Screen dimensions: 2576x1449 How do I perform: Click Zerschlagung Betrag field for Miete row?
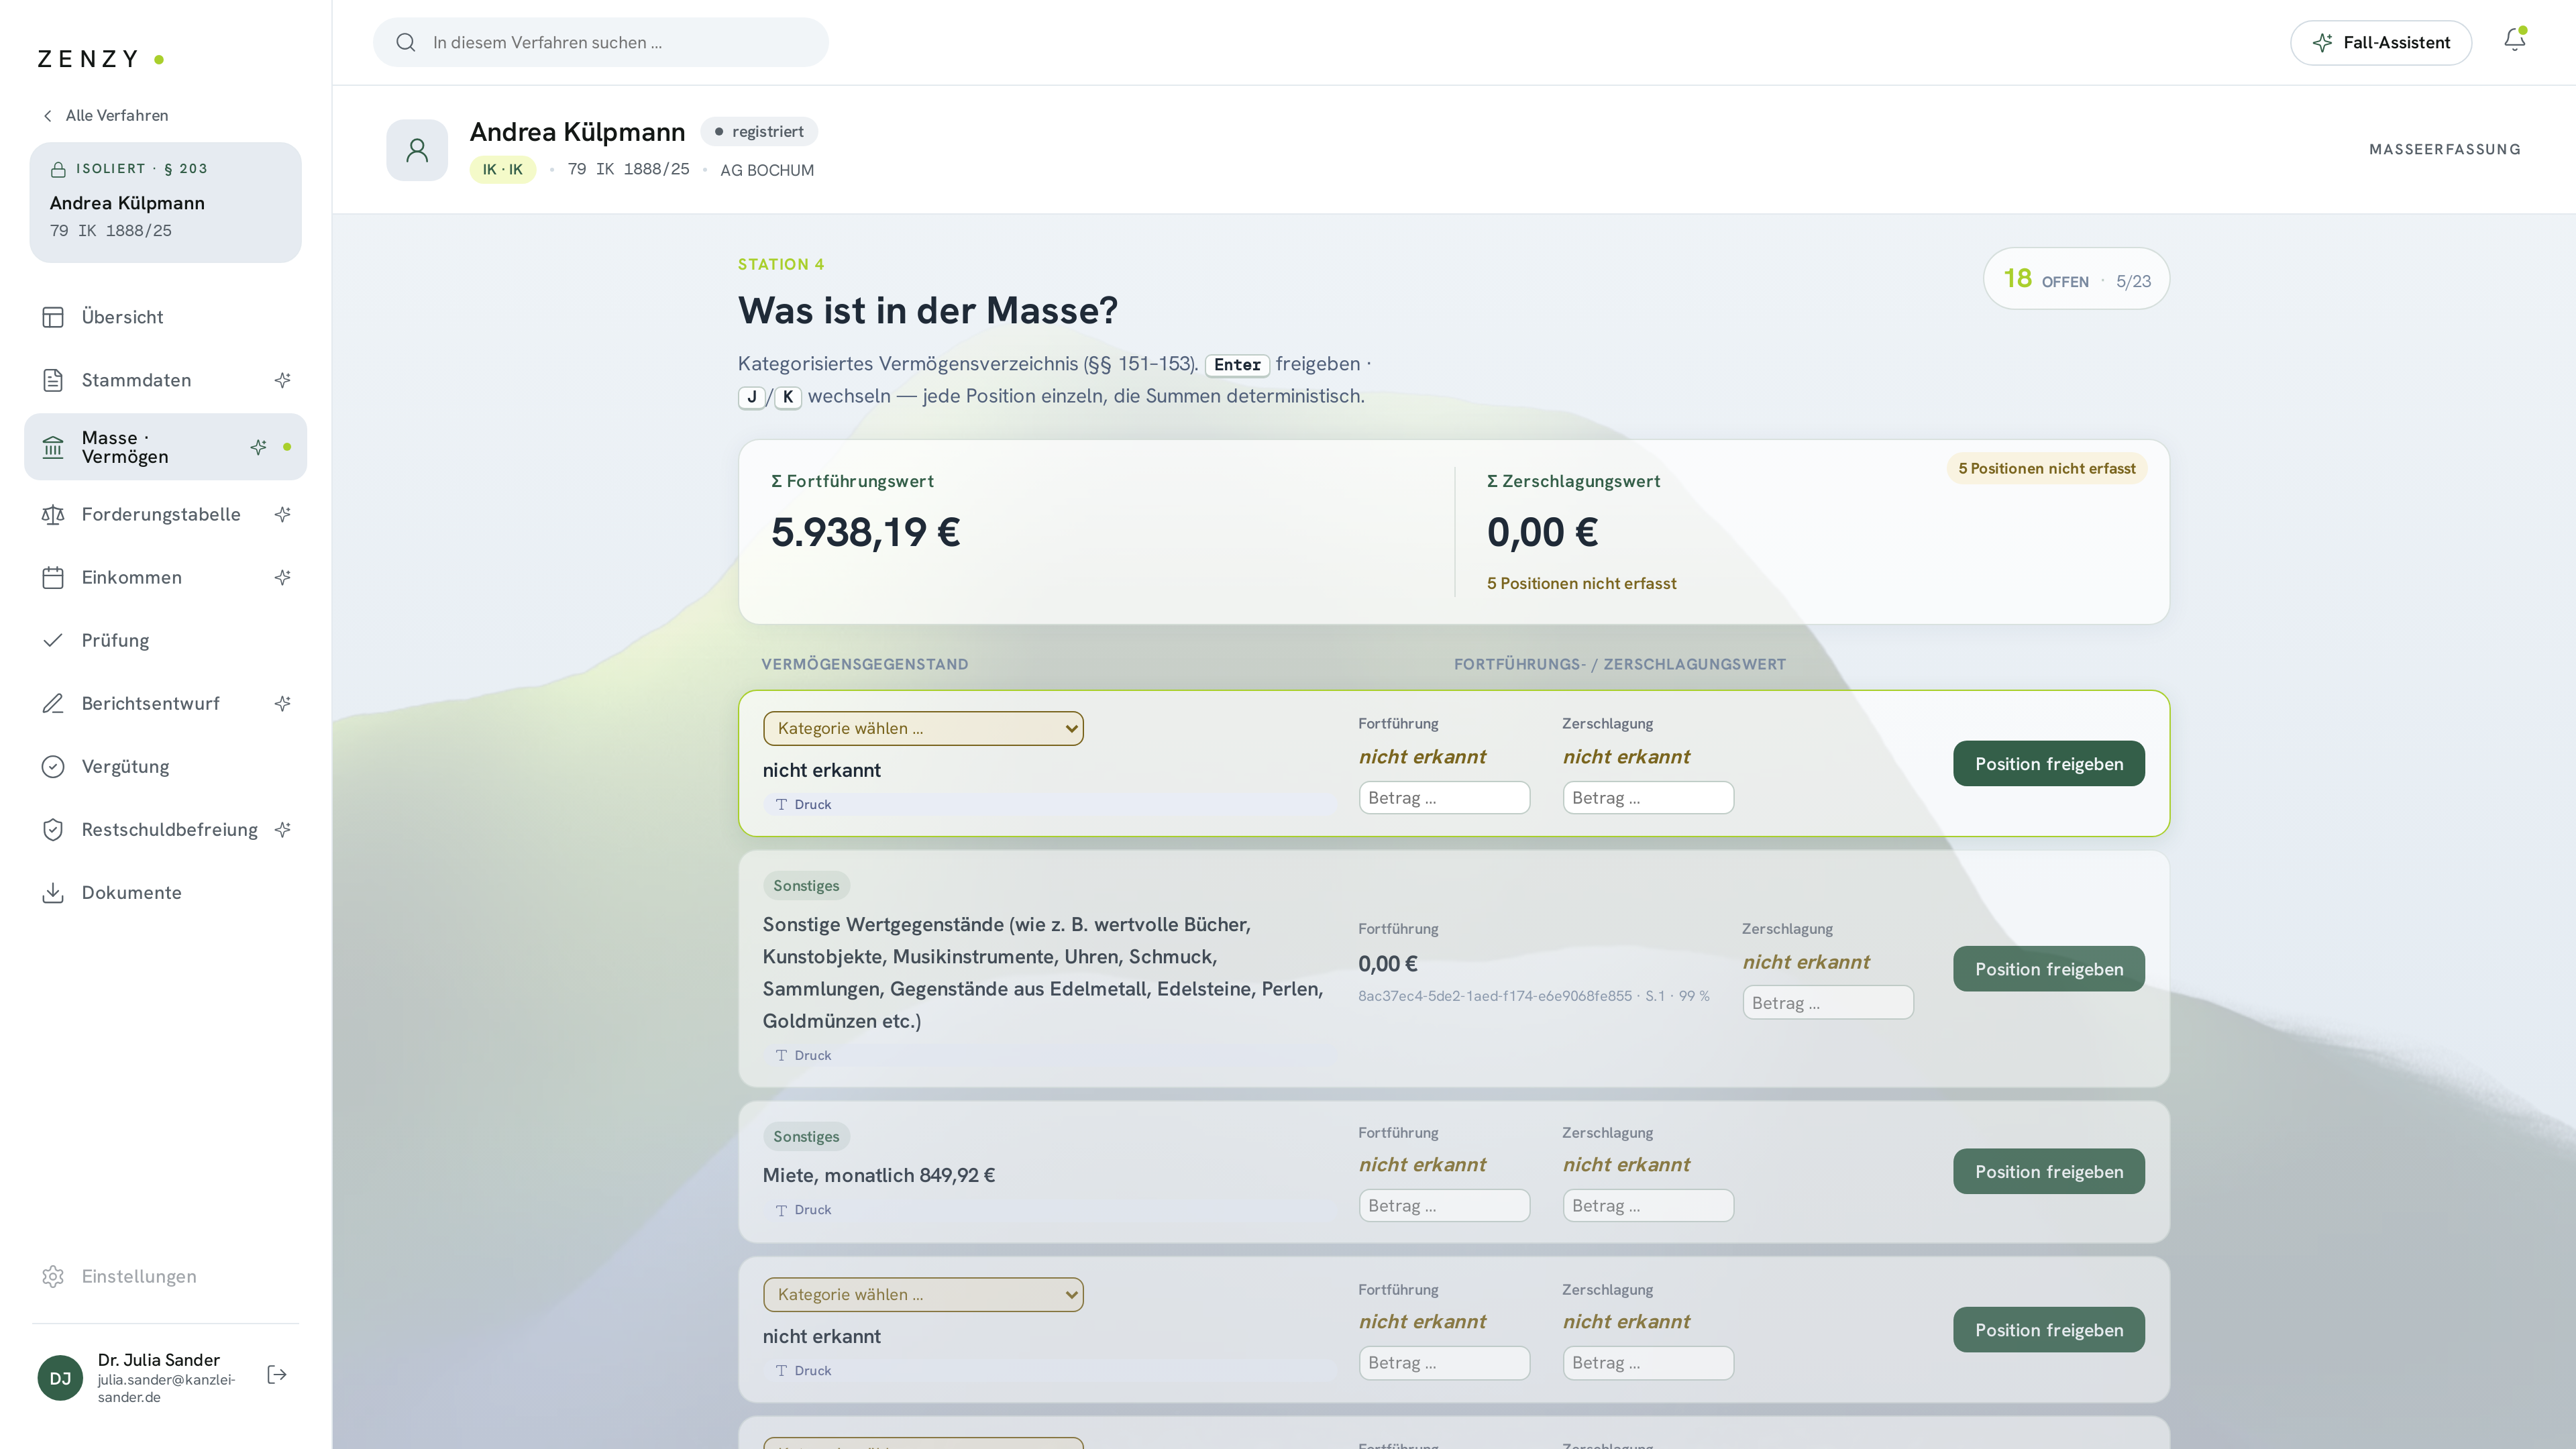coord(1648,1205)
